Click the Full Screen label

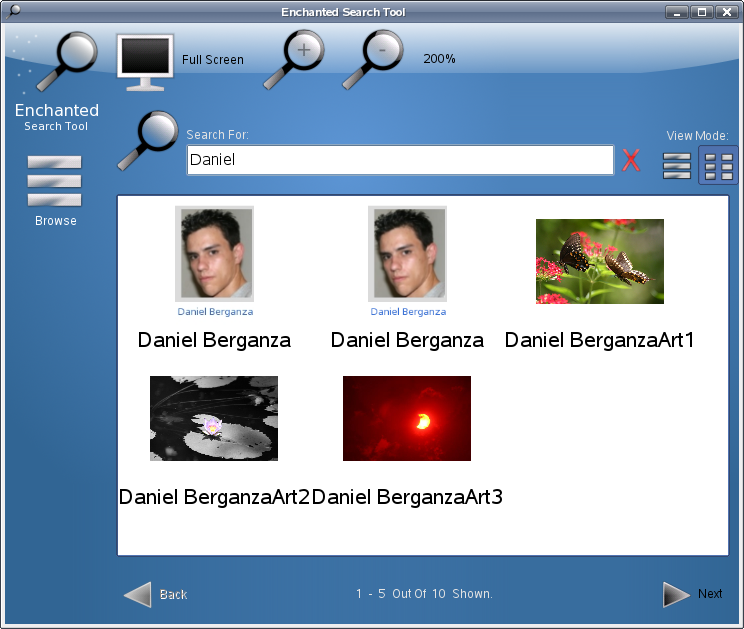click(x=213, y=60)
